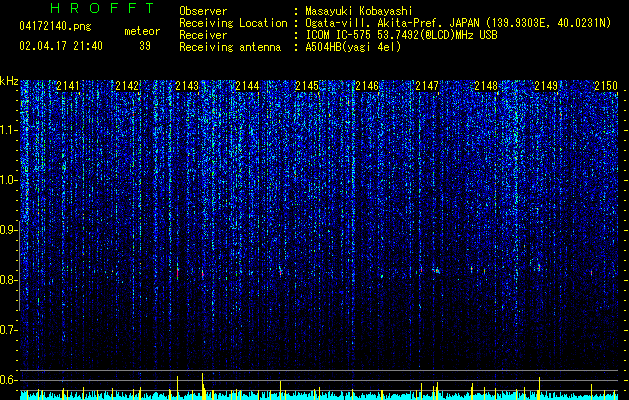Select the 2146 time marker
Viewport: 629px width, 400px height.
pos(367,86)
